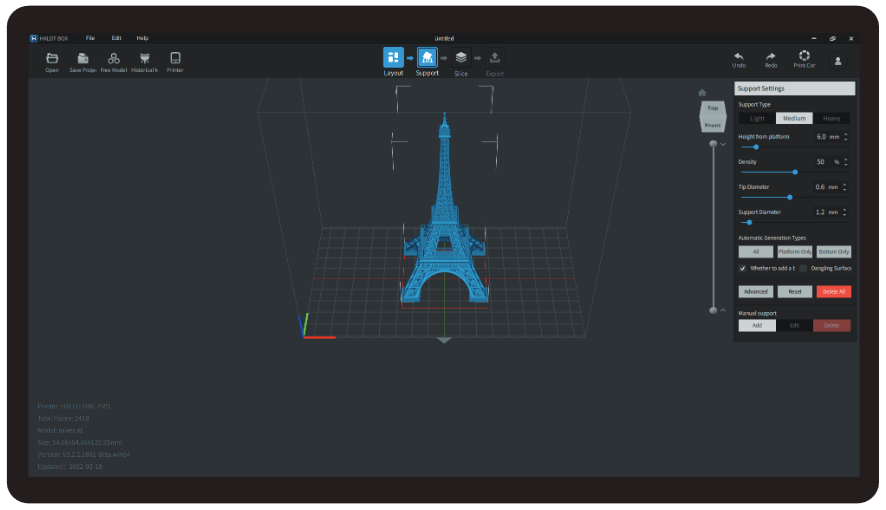Redo the last action

click(771, 56)
